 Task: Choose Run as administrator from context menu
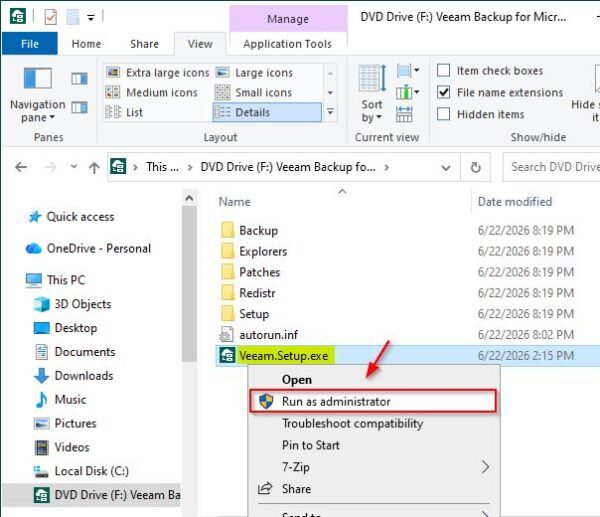tap(373, 401)
